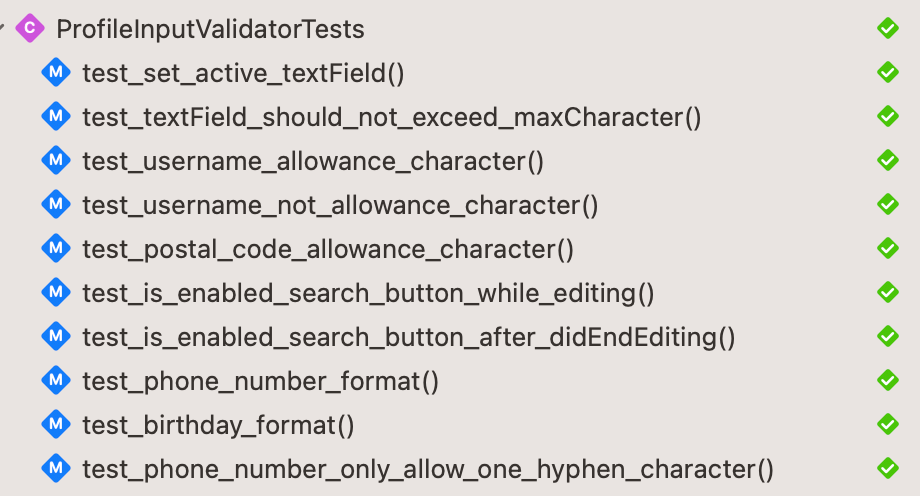Select test_is_enabled_search_button_after_didEndEditing() test
The width and height of the screenshot is (920, 496).
point(408,338)
